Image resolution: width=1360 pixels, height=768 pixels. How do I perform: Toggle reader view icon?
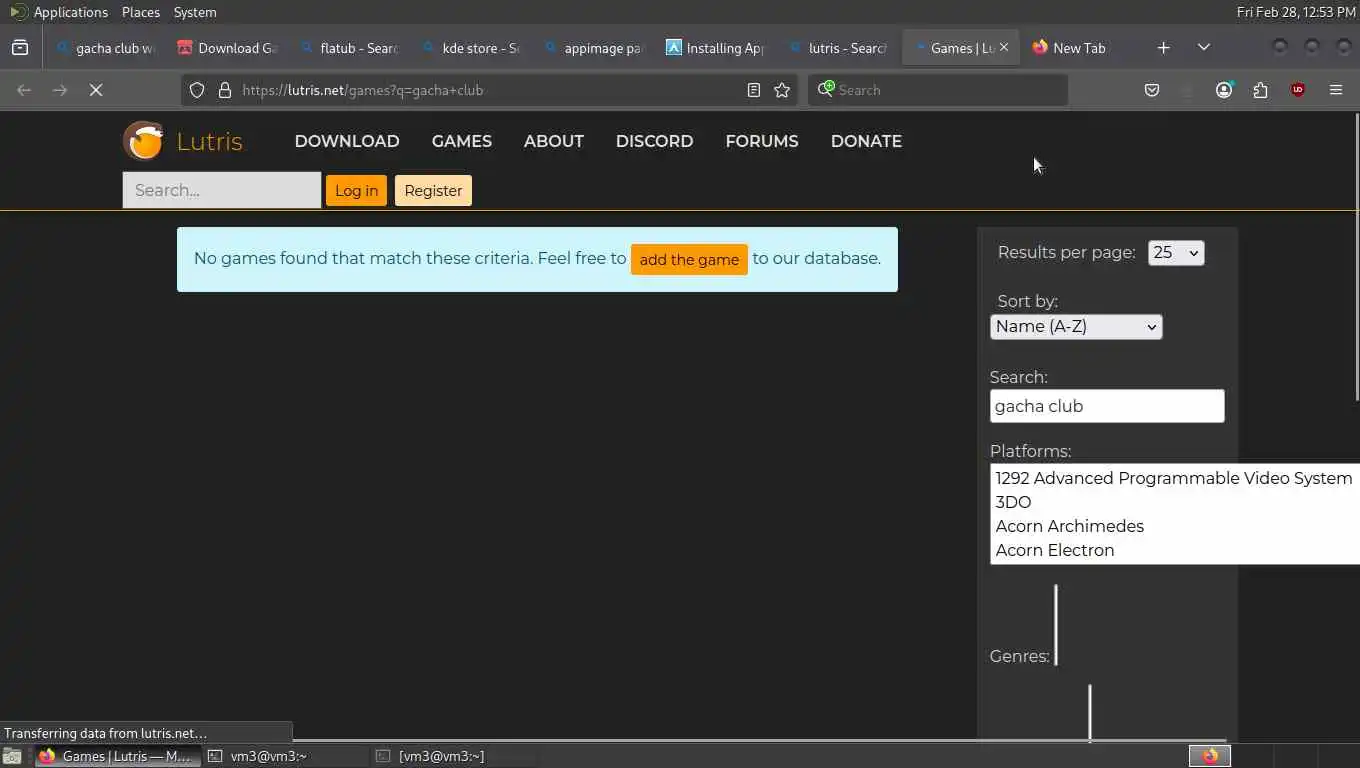tap(754, 90)
